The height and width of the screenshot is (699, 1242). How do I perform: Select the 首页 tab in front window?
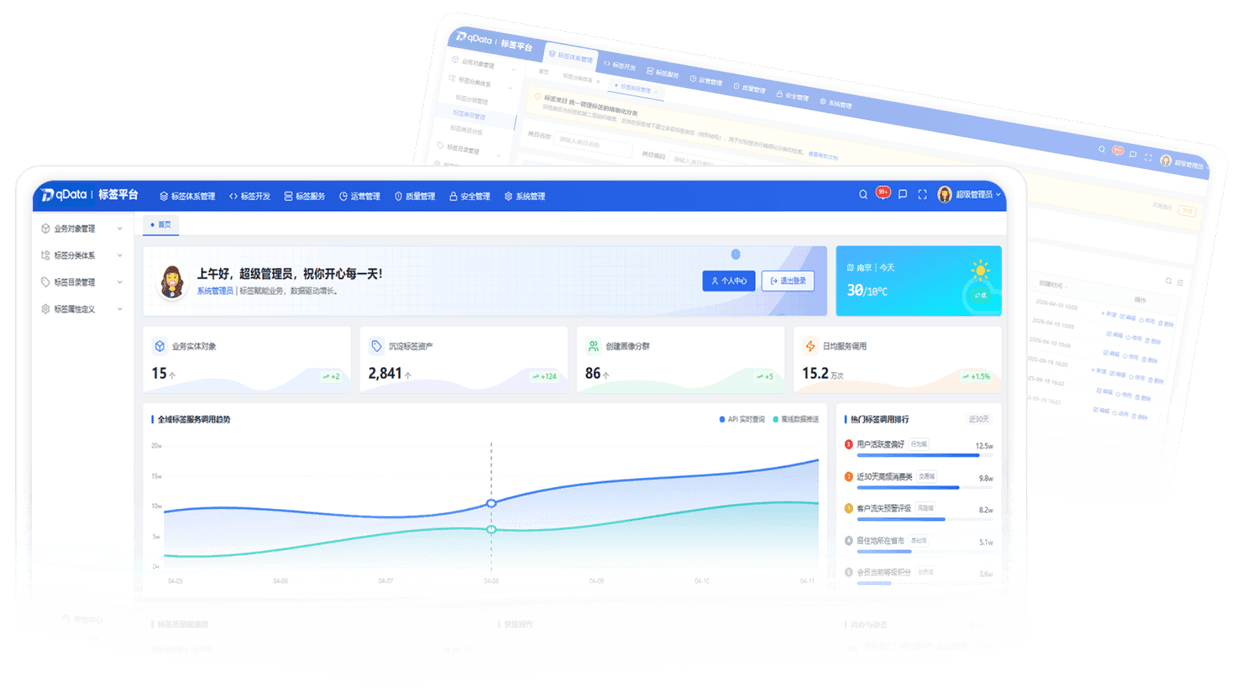(161, 225)
